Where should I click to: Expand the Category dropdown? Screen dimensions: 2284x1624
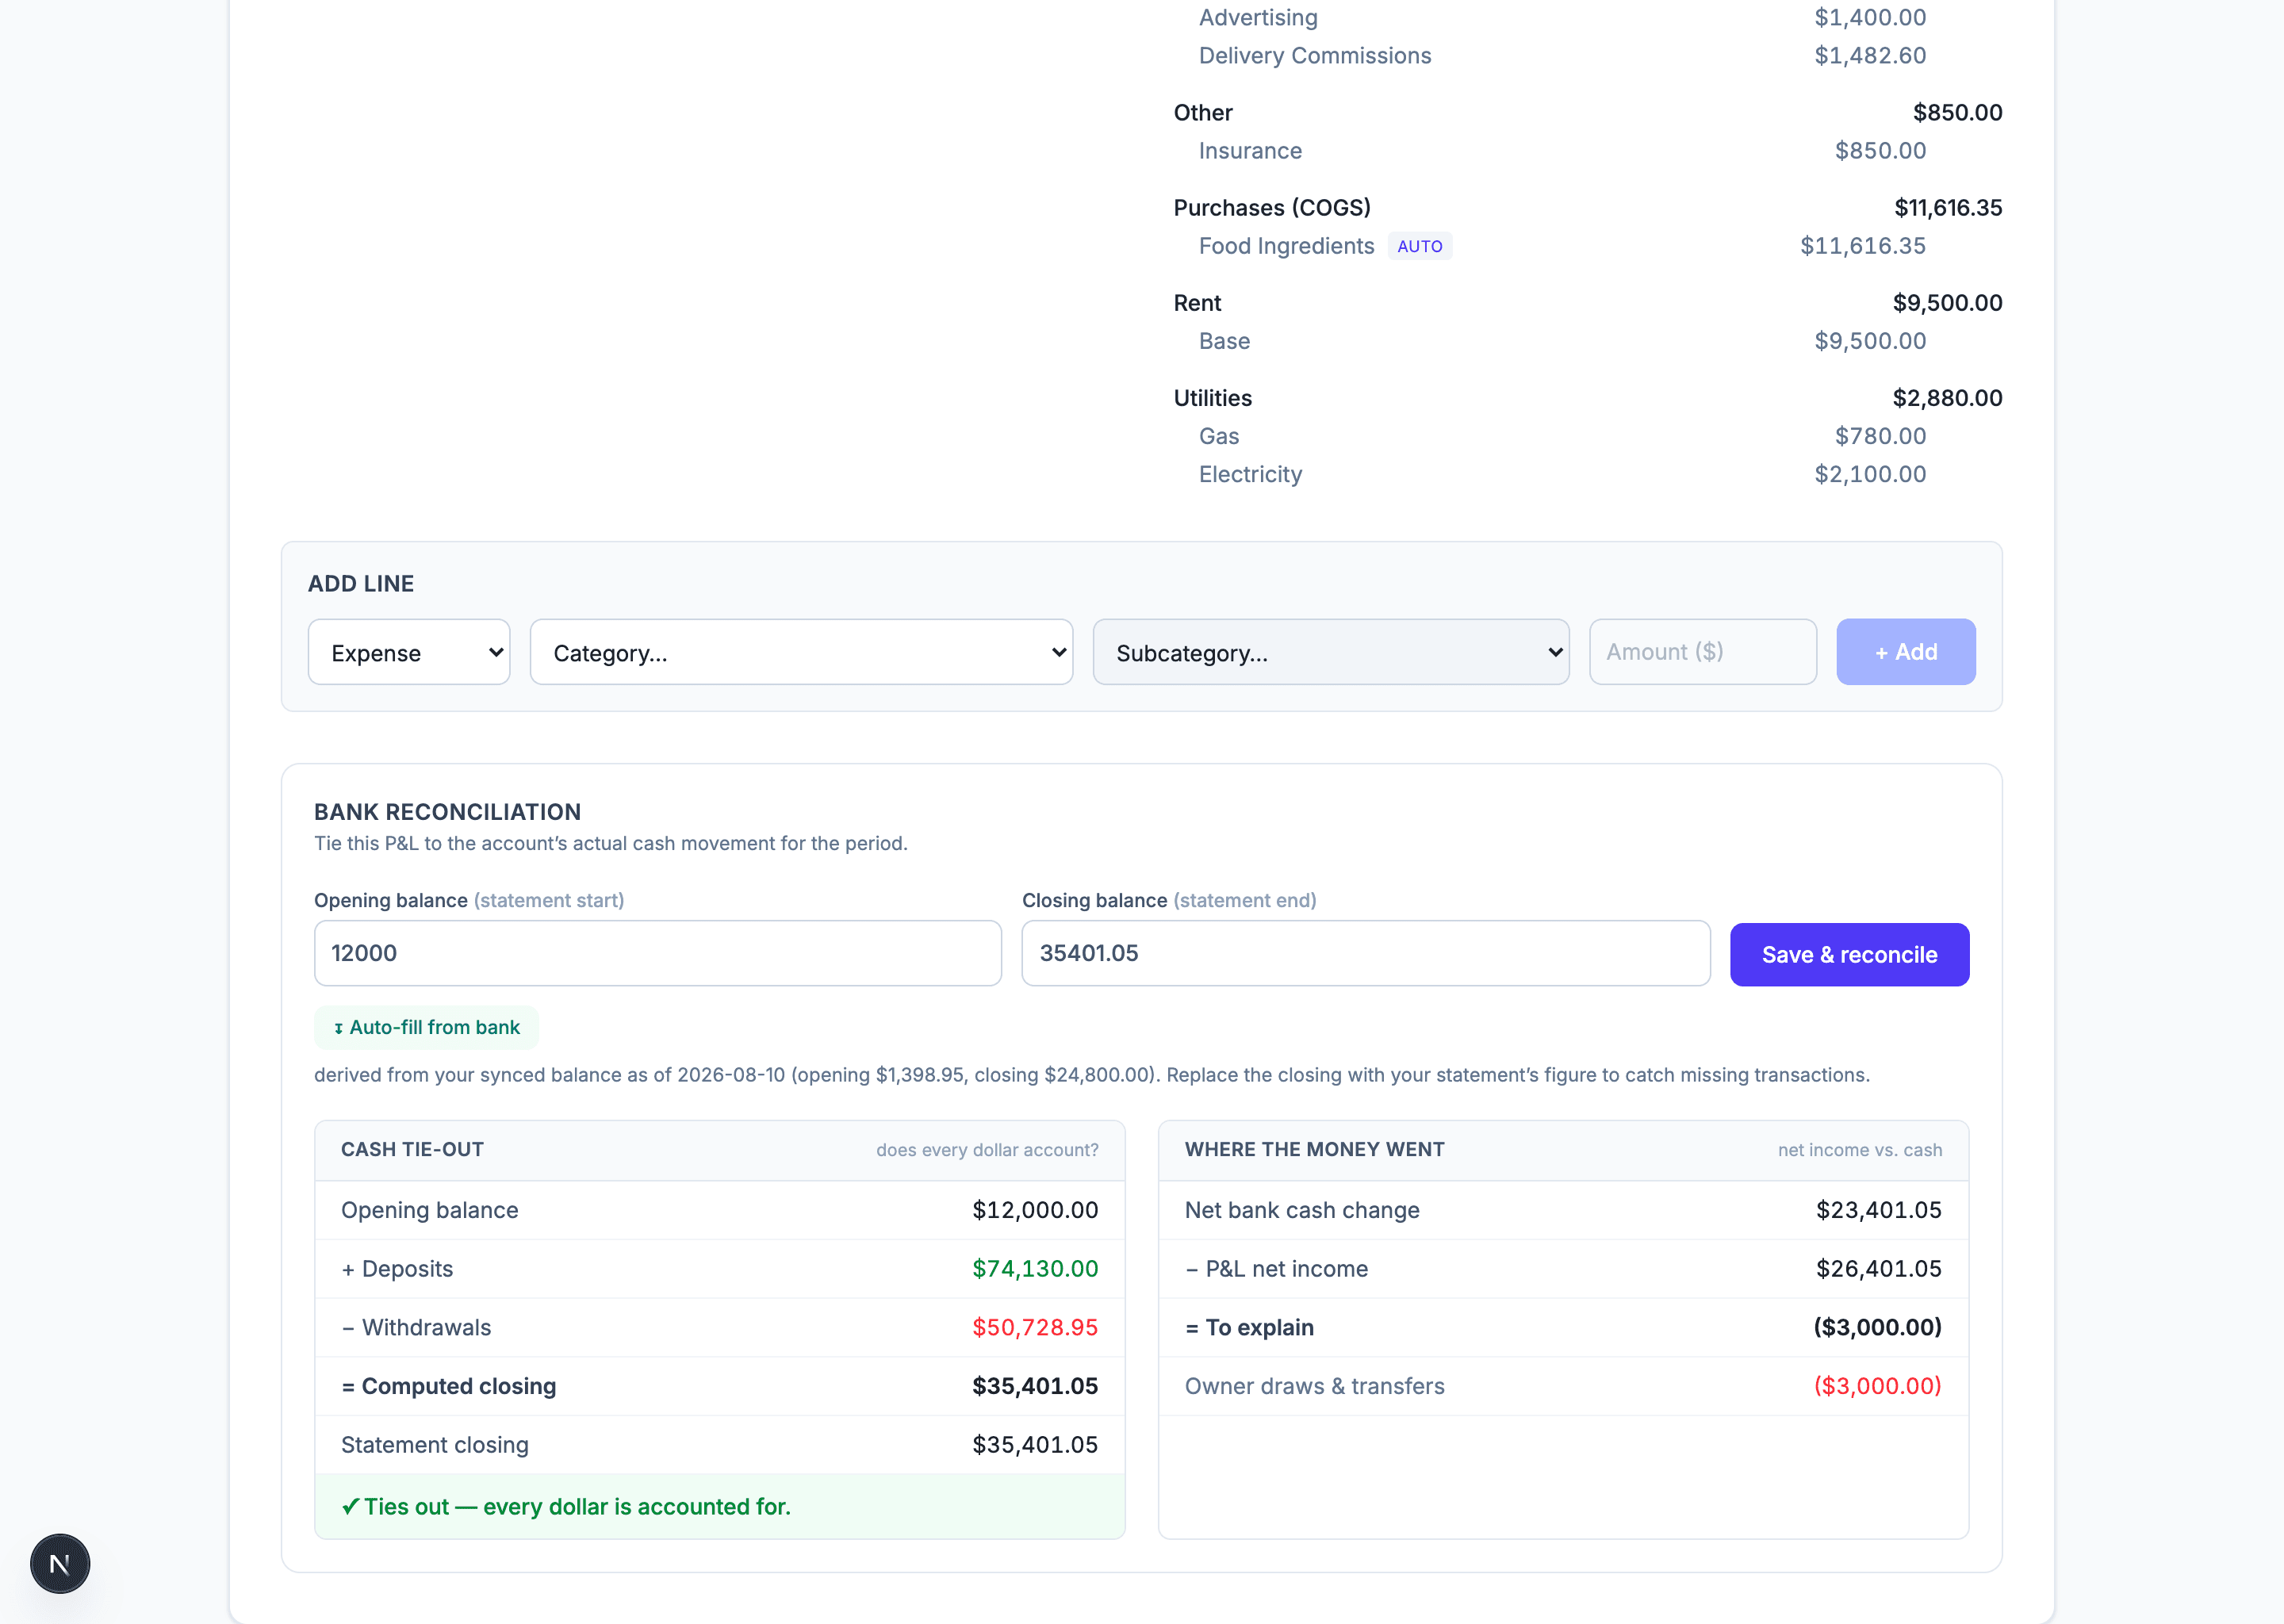[x=801, y=652]
